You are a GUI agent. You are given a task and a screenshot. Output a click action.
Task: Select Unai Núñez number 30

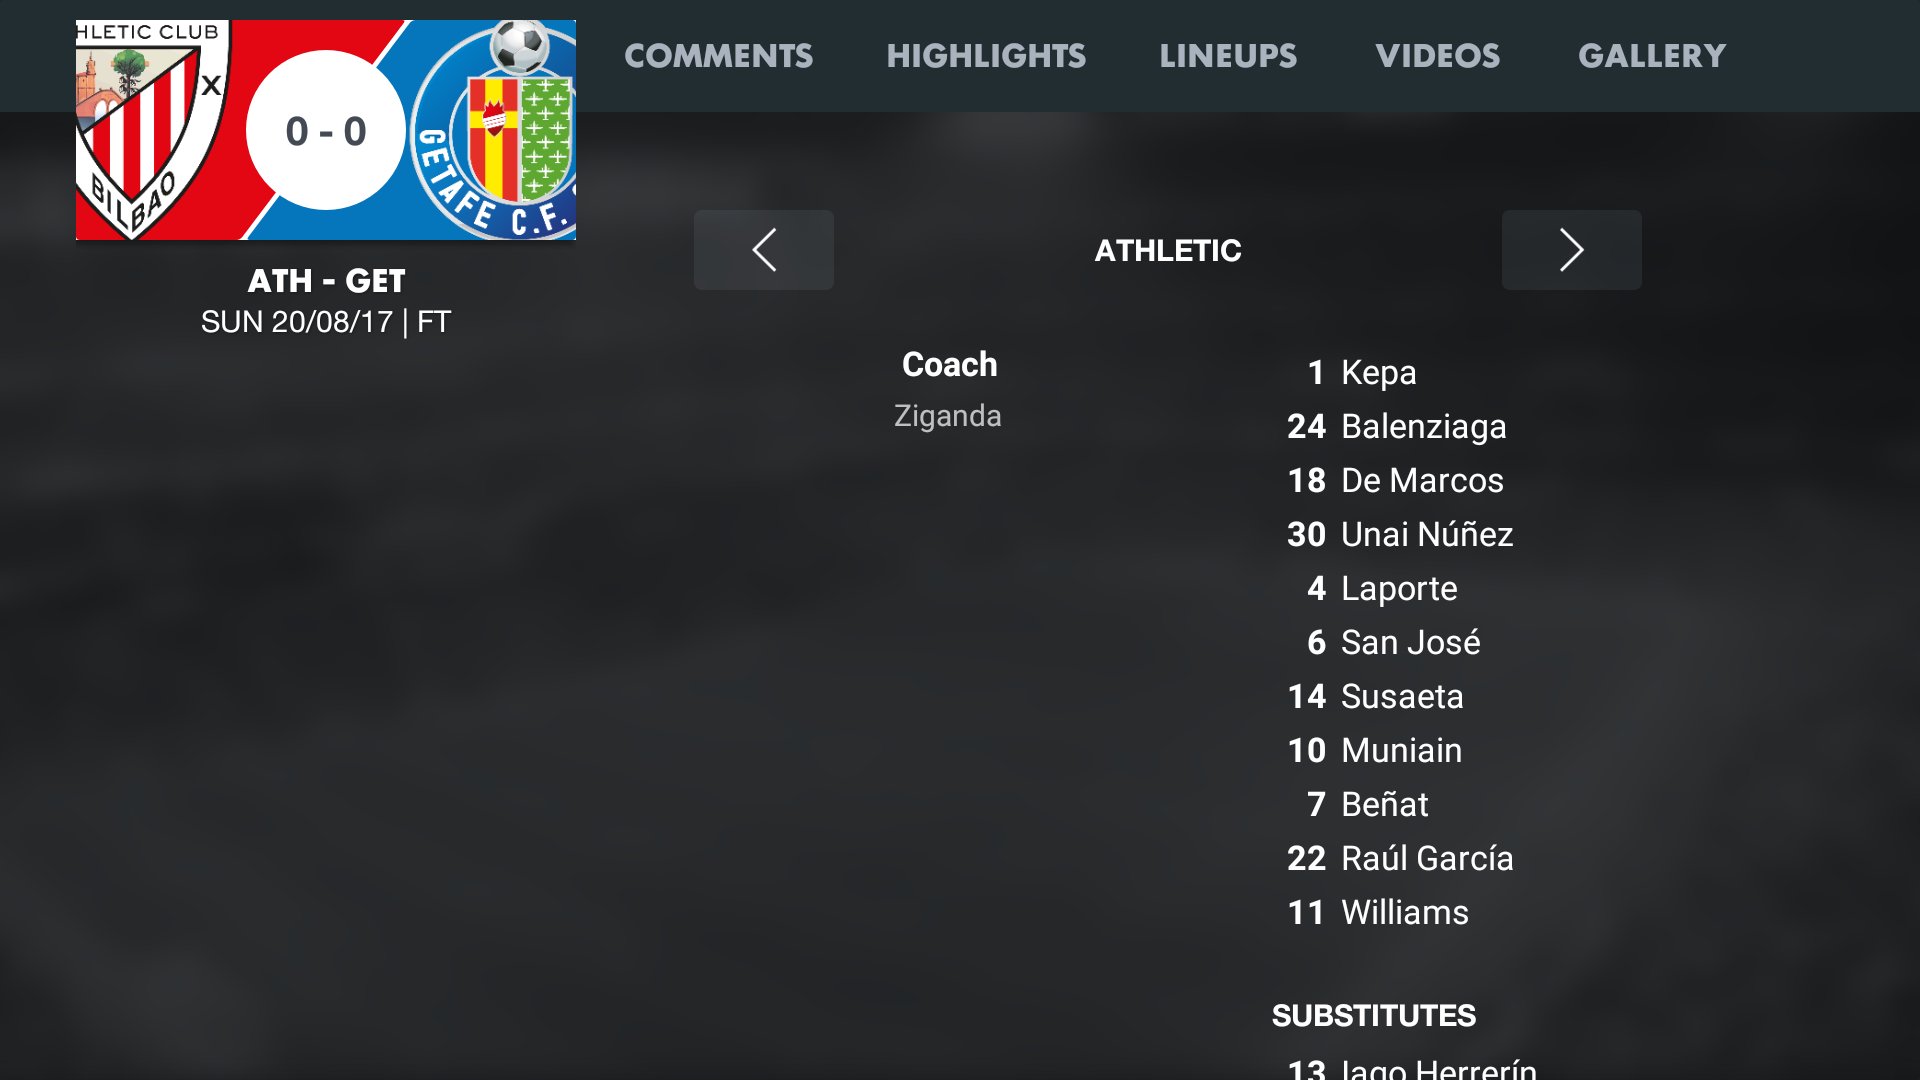[x=1400, y=534]
